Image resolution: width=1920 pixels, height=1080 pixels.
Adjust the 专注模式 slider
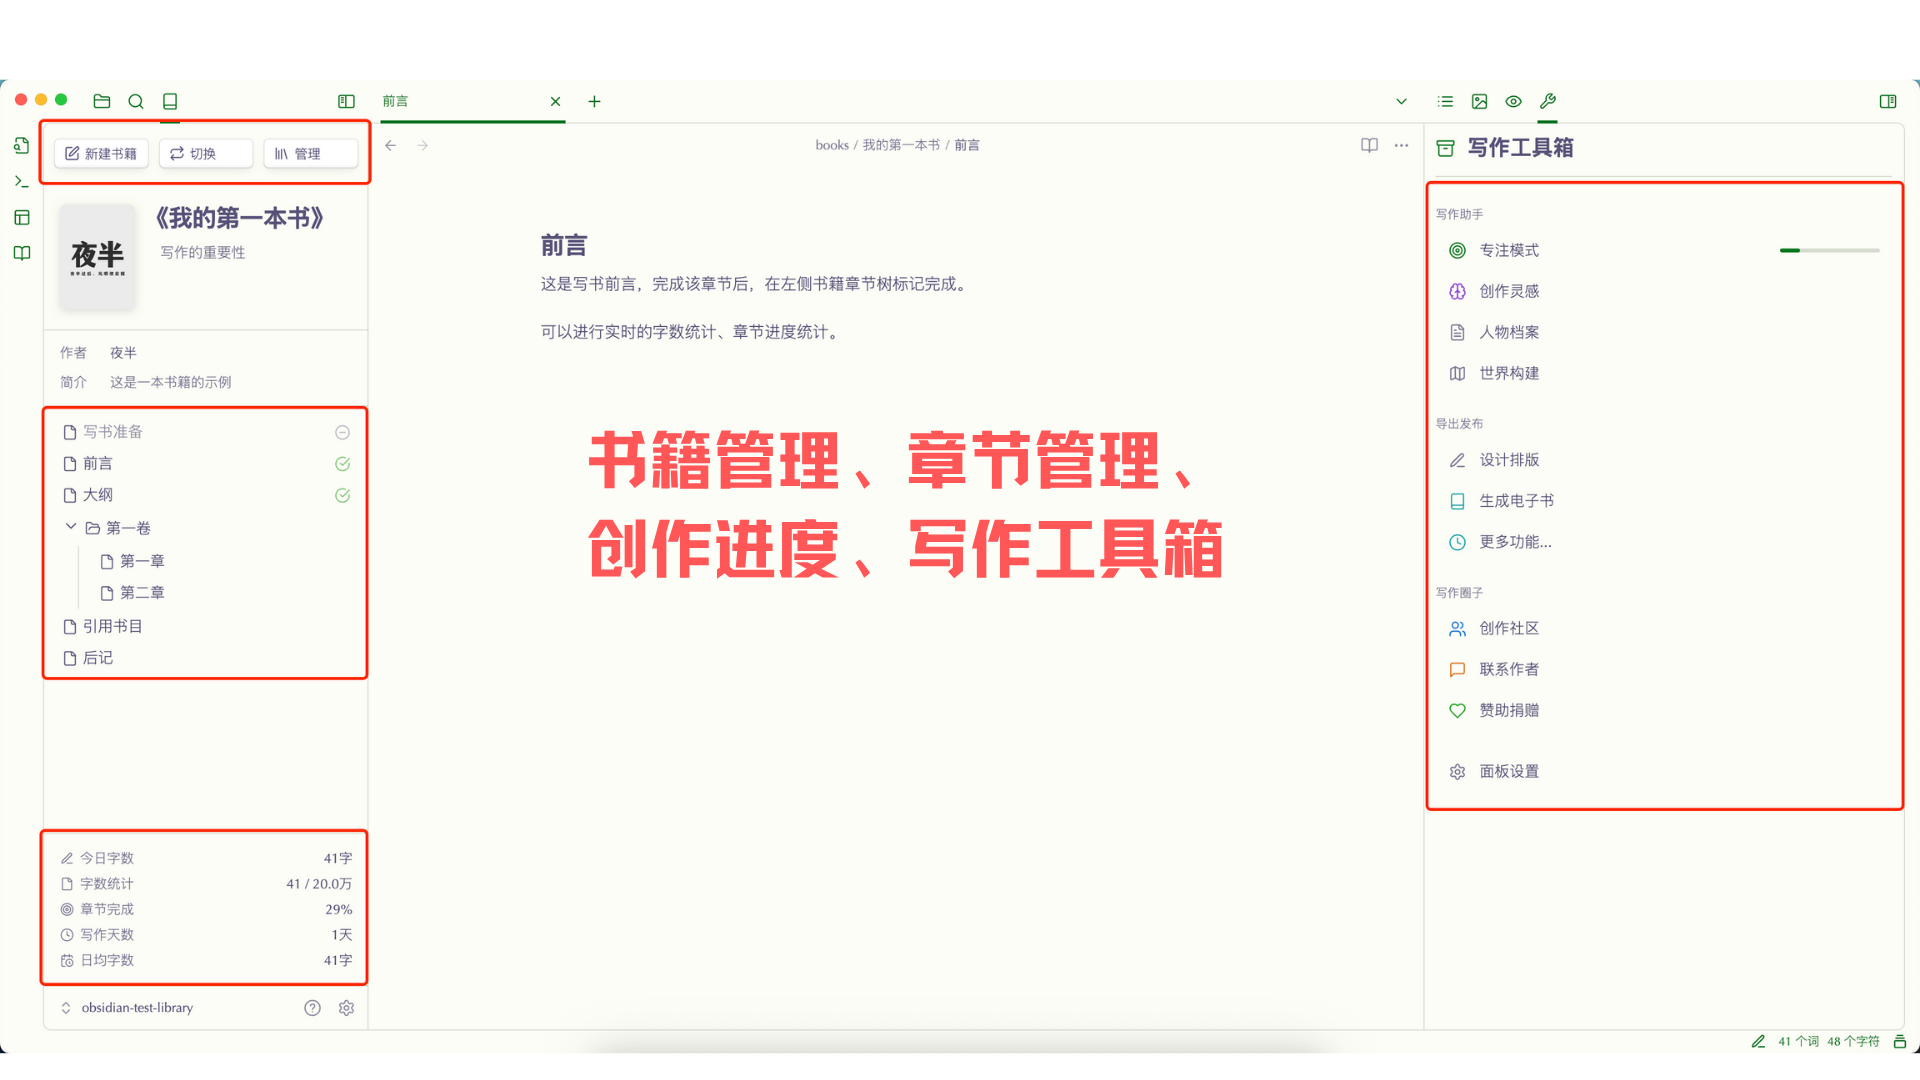tap(1829, 250)
